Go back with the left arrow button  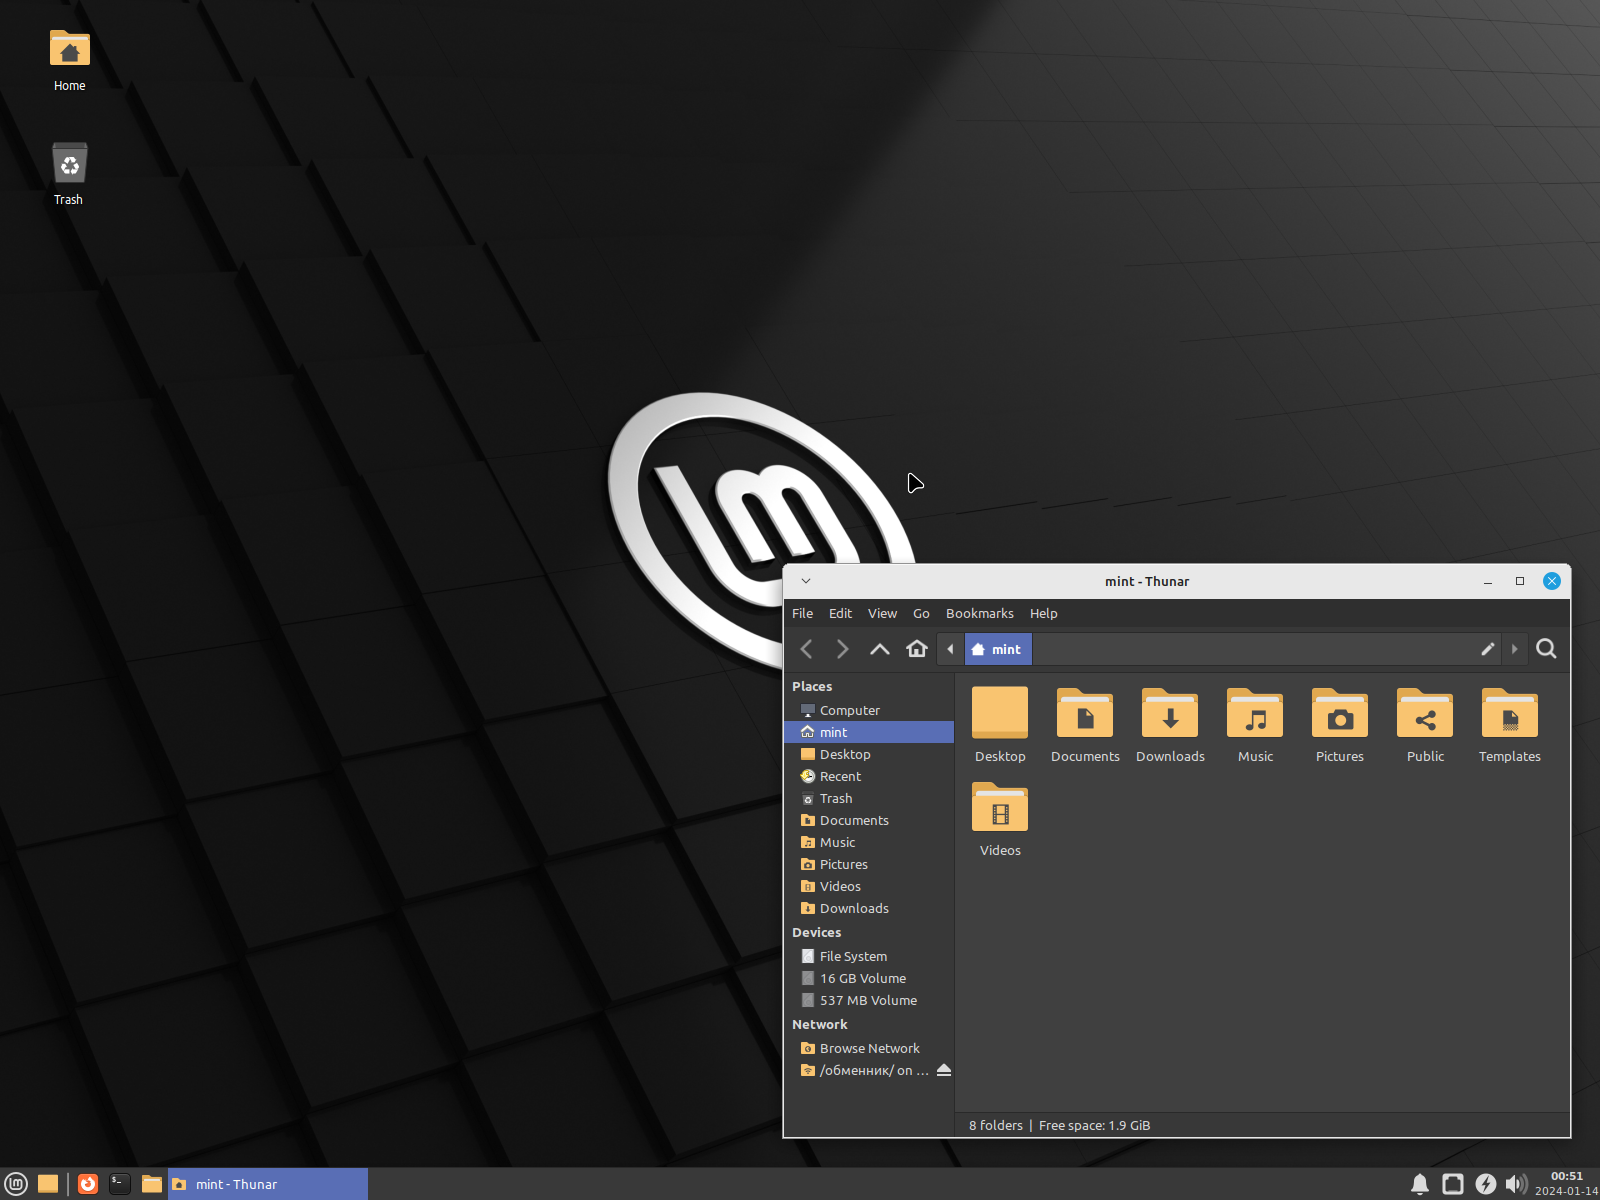pos(807,649)
